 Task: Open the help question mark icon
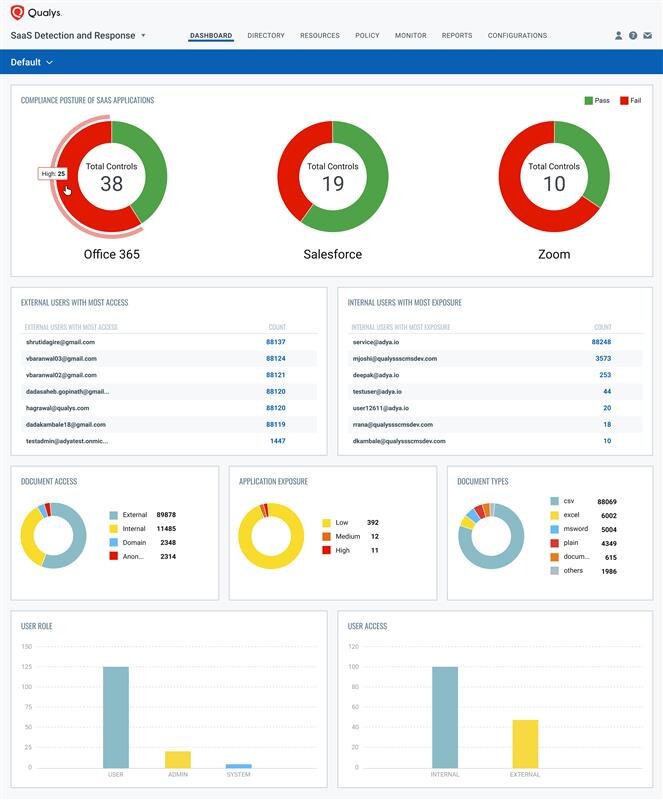coord(633,35)
